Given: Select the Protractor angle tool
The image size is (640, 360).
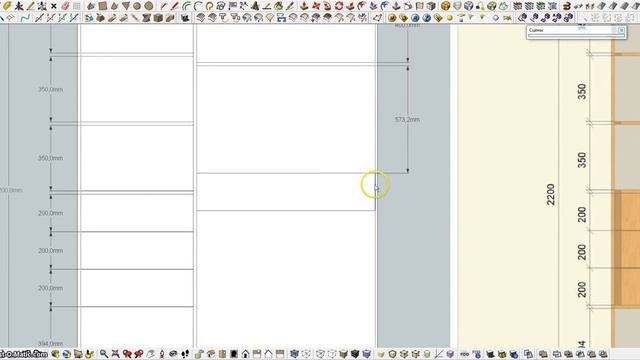Looking at the screenshot, I should tap(267, 6).
